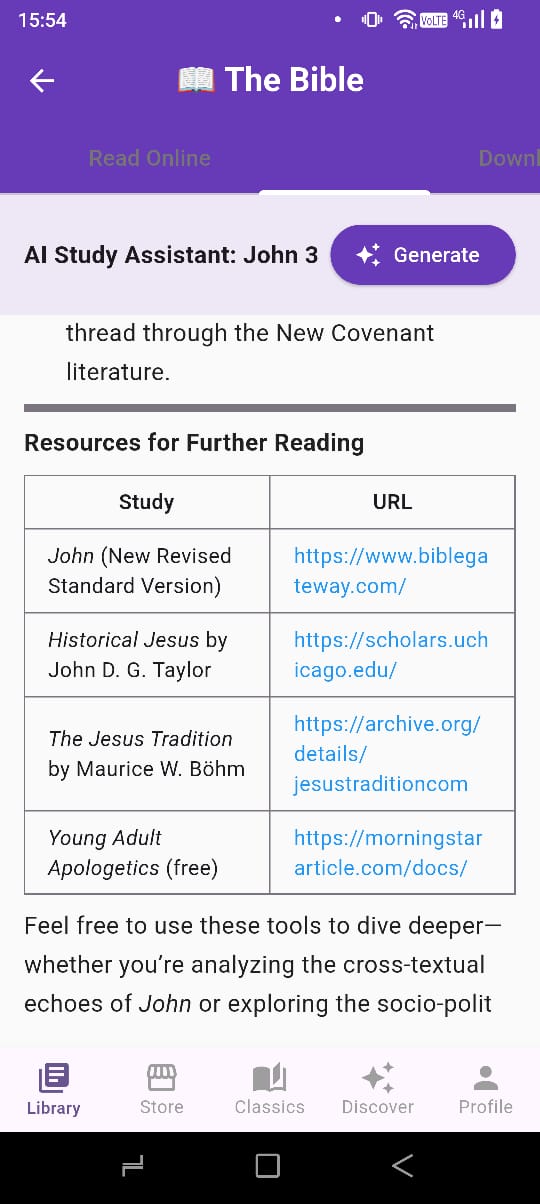Viewport: 540px width, 1204px height.
Task: Switch to the Read Online tab
Action: pyautogui.click(x=150, y=158)
